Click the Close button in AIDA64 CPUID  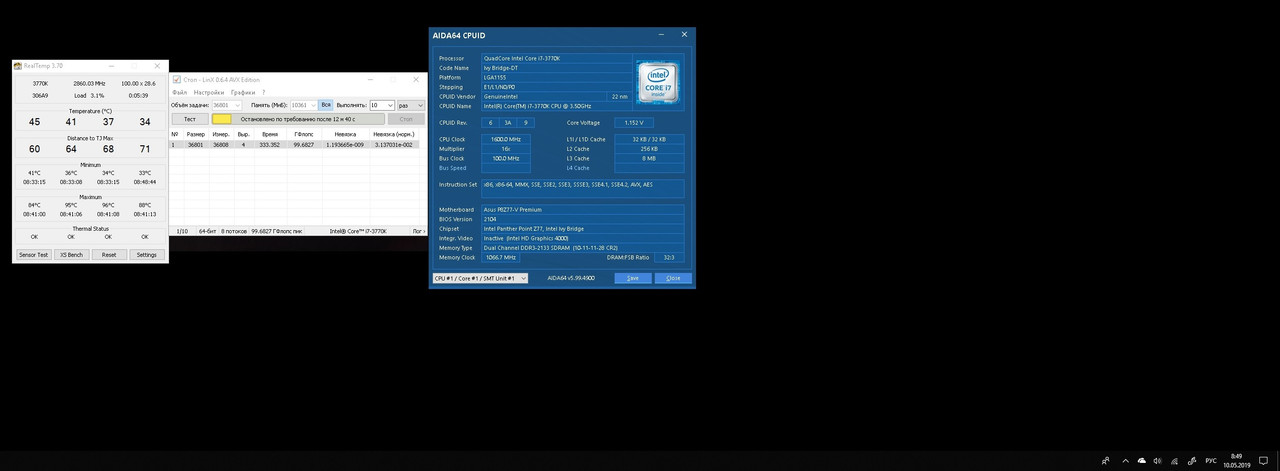pos(673,278)
